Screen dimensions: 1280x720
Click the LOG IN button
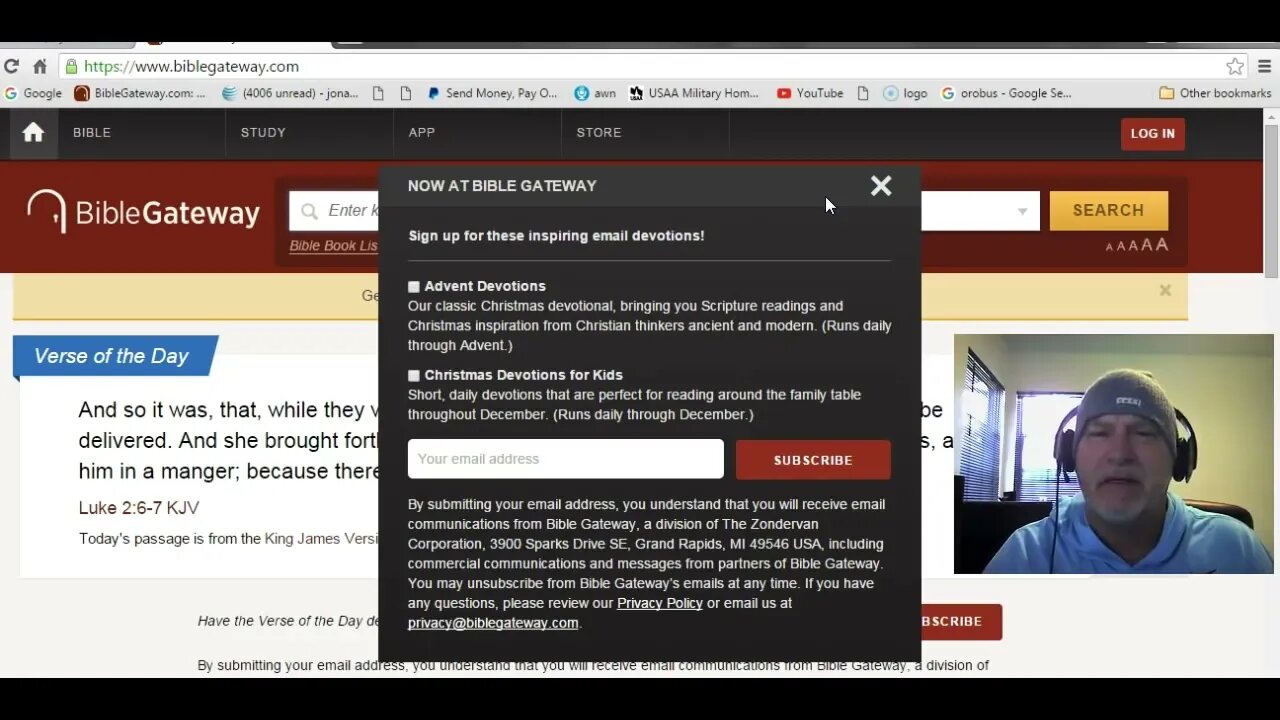(1153, 134)
